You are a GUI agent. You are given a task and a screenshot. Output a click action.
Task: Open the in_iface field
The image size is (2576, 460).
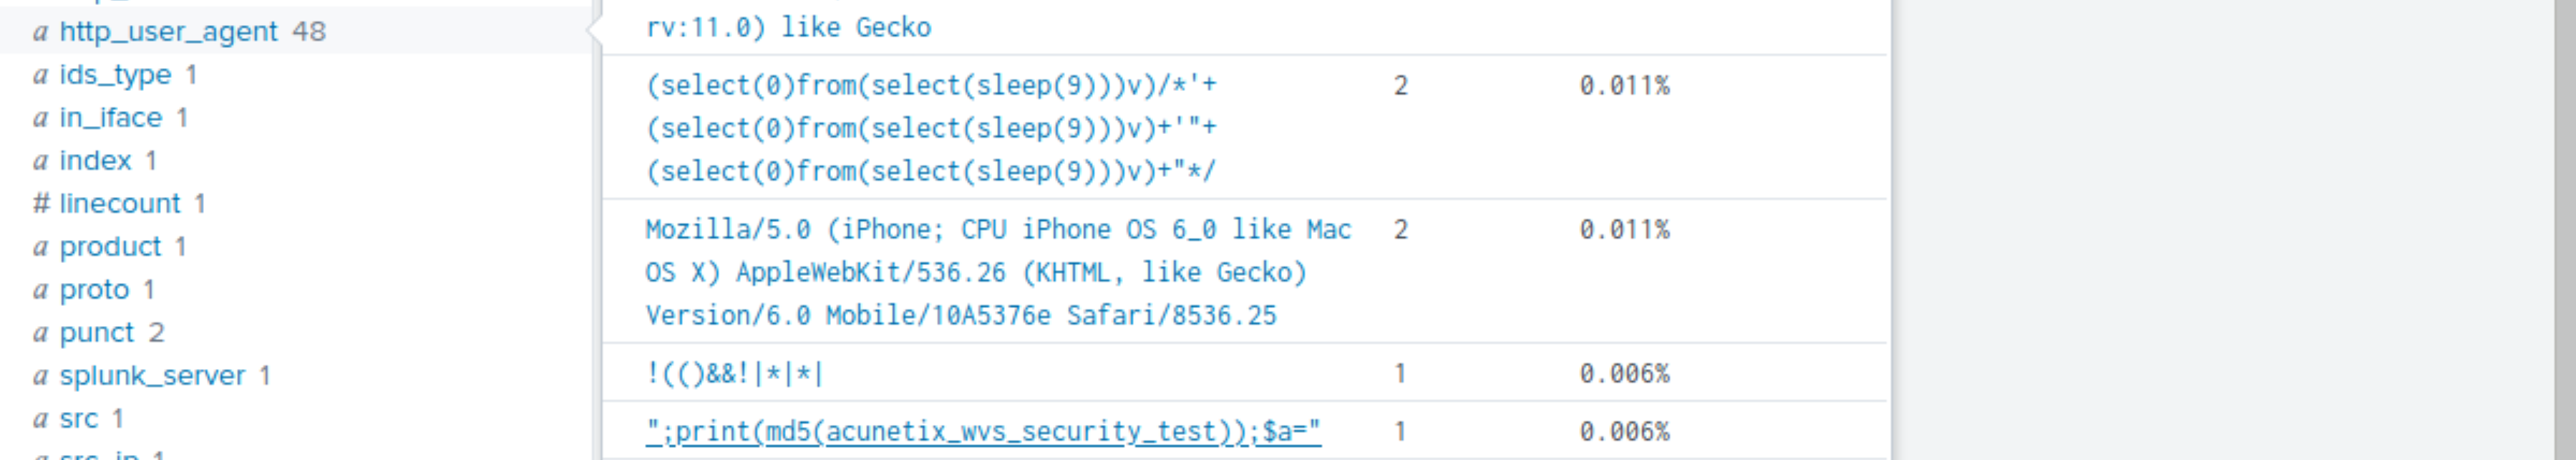[110, 118]
